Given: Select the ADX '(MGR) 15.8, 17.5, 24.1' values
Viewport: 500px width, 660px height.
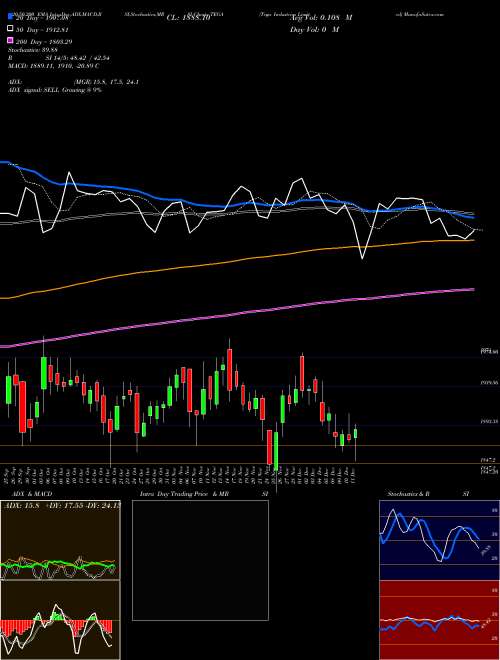Looking at the screenshot, I should coord(106,82).
